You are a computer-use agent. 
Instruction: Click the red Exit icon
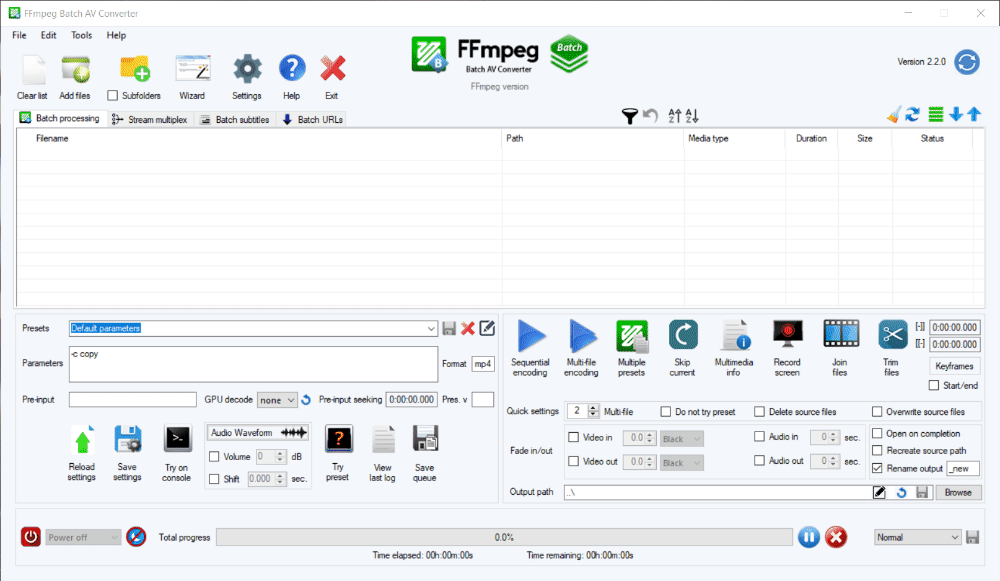point(332,69)
